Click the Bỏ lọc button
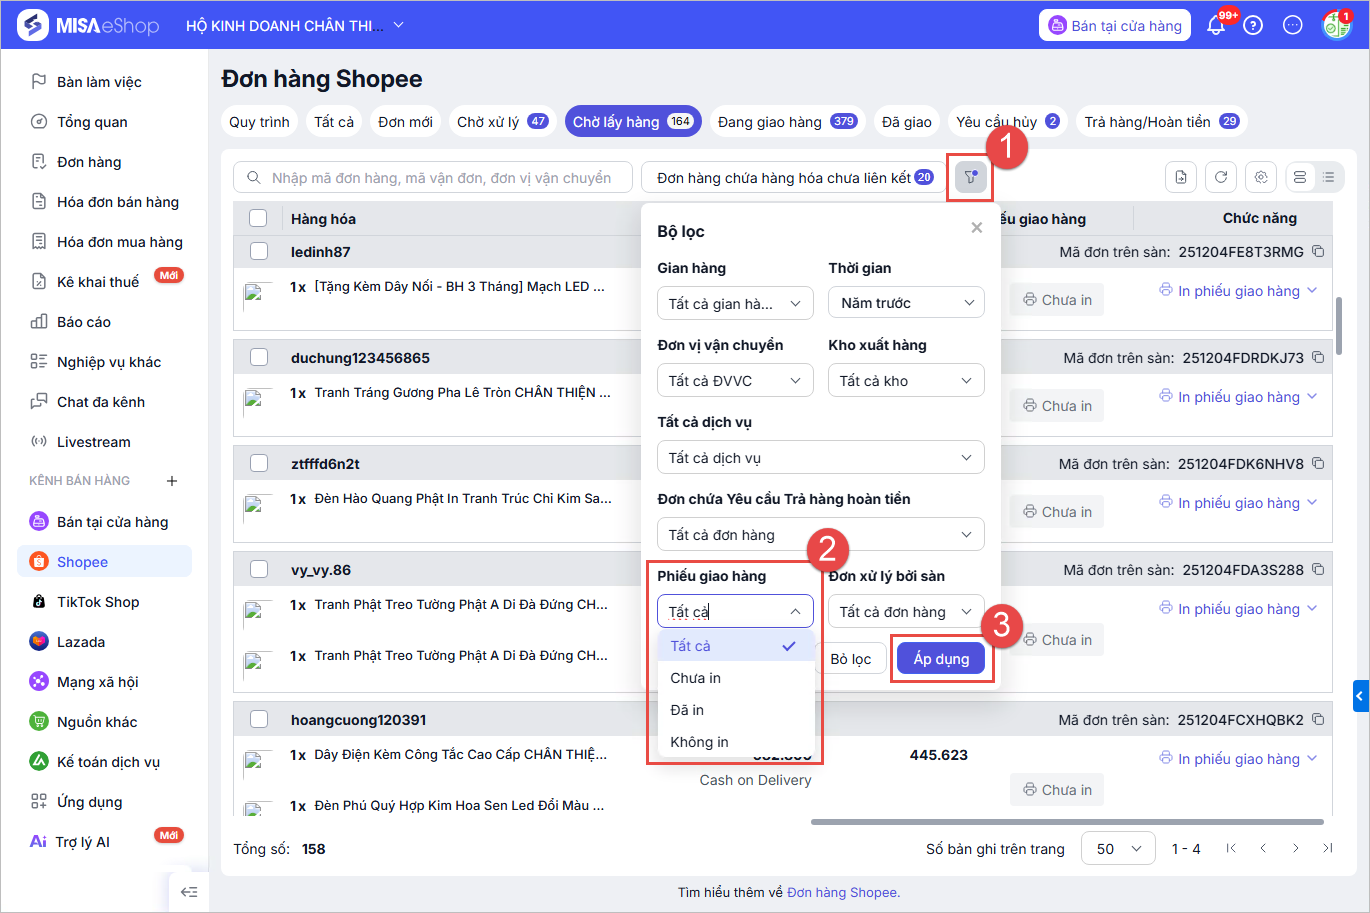This screenshot has height=913, width=1370. coord(851,659)
